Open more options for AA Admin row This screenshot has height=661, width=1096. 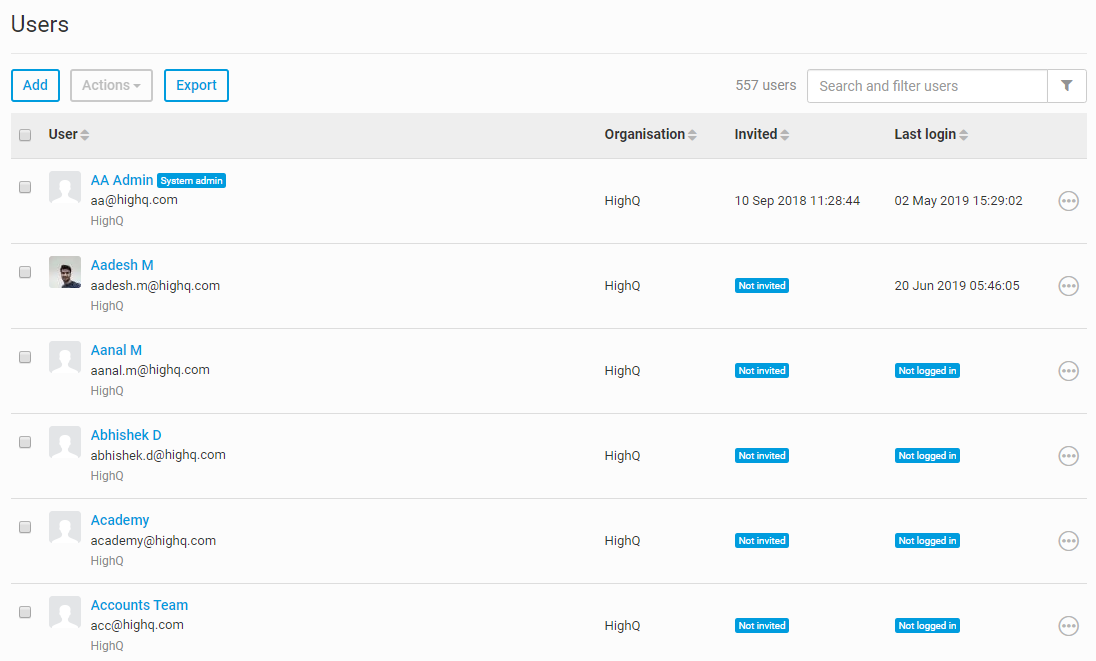[1068, 201]
